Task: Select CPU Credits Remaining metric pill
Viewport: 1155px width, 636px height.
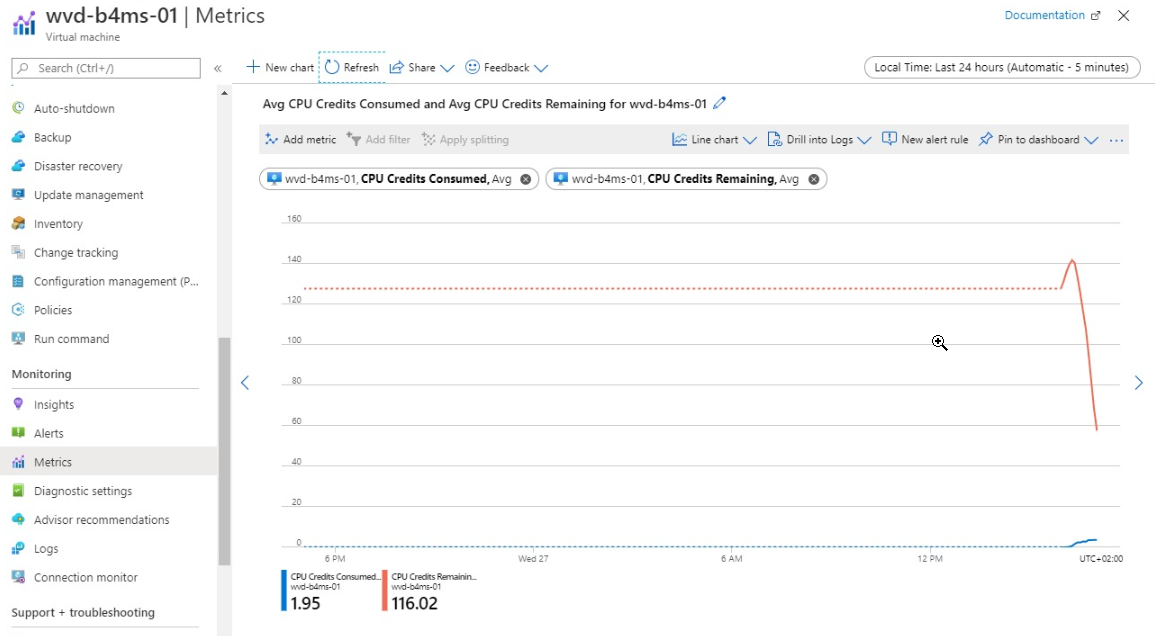Action: tap(685, 179)
